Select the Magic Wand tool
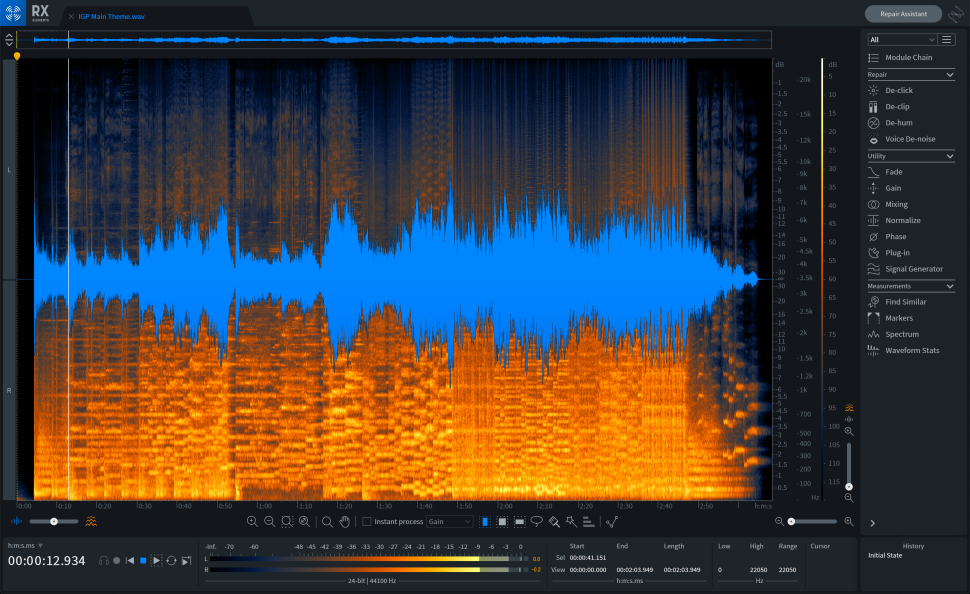Screen dimensions: 970x594 click(x=570, y=521)
